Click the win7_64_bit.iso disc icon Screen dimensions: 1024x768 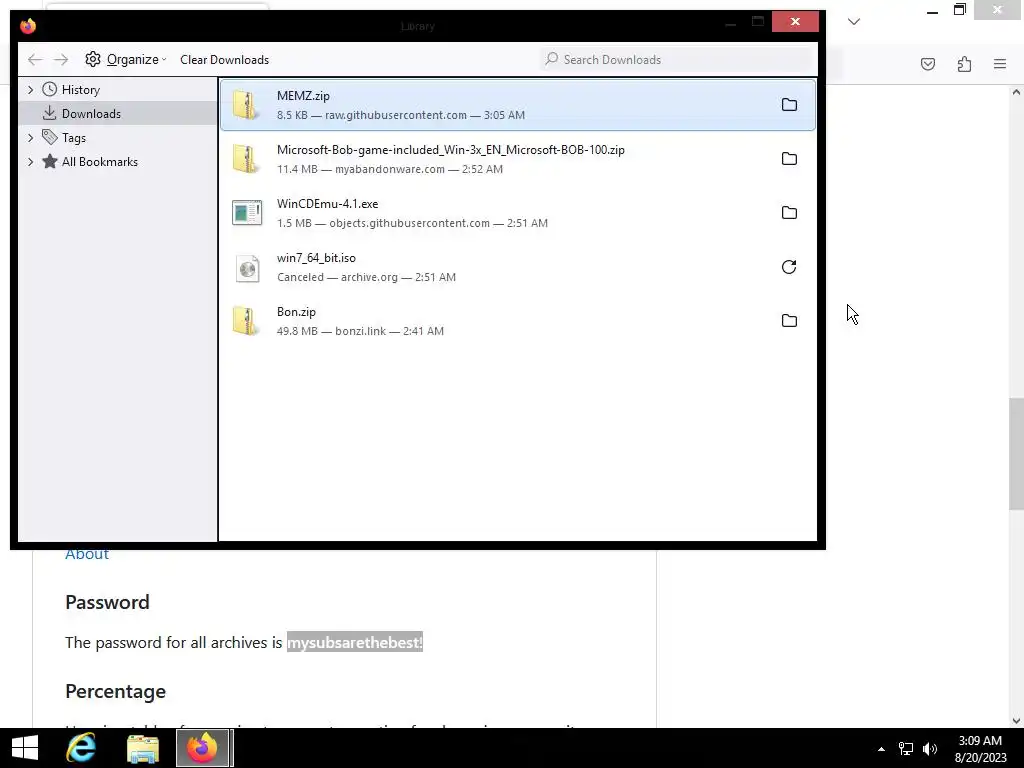[x=247, y=267]
